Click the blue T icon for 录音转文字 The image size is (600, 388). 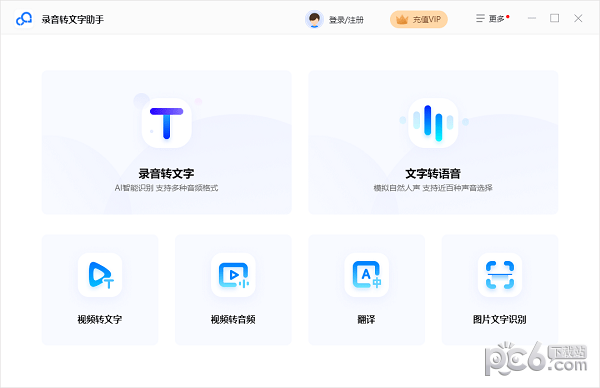click(x=166, y=123)
